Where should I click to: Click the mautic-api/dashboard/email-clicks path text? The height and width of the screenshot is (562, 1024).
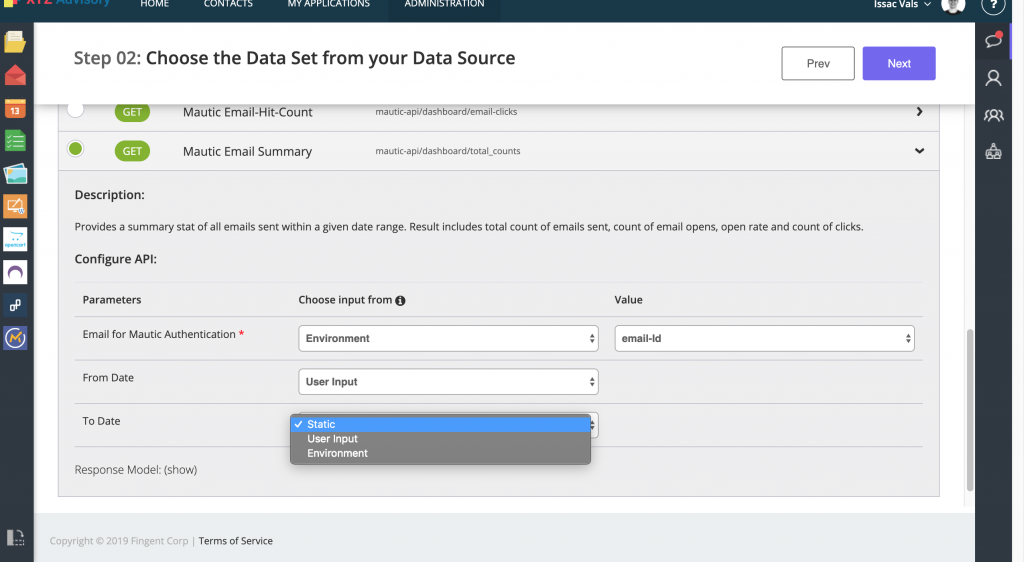click(446, 112)
